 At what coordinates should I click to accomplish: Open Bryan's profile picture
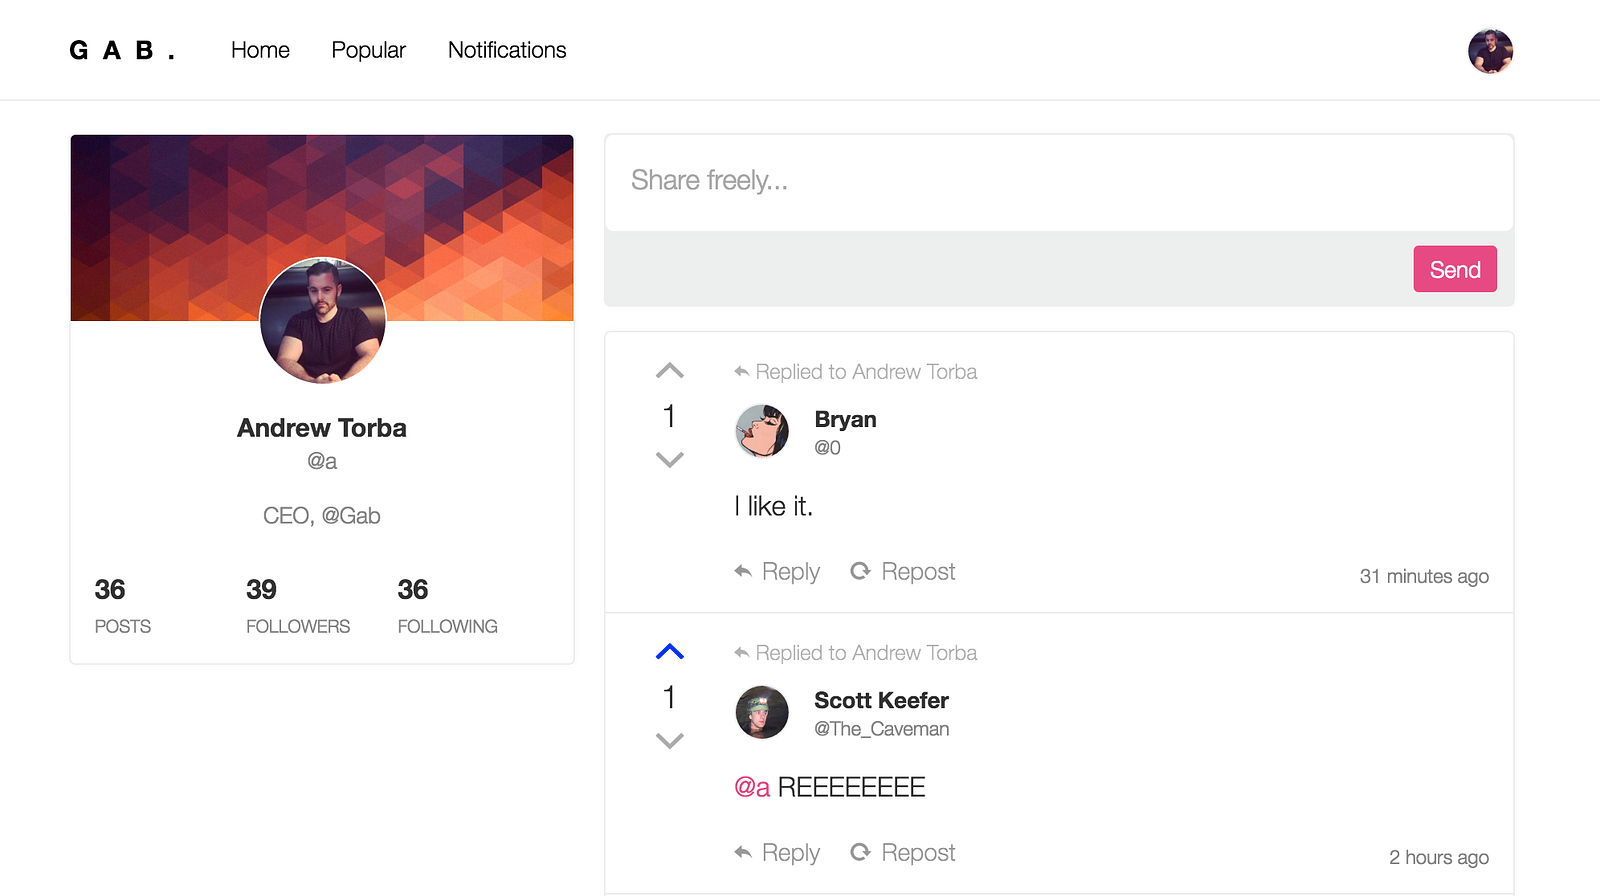(762, 431)
